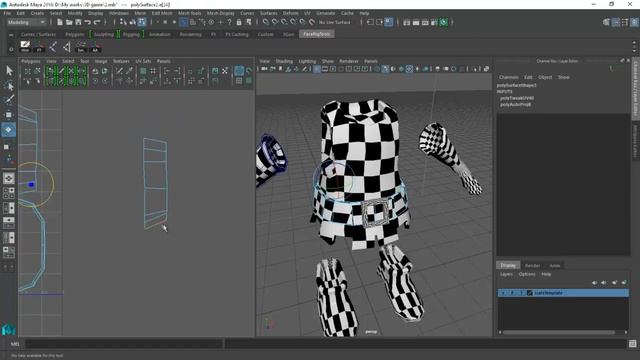
Task: Select the polyAutoProj8 input node
Action: click(516, 104)
